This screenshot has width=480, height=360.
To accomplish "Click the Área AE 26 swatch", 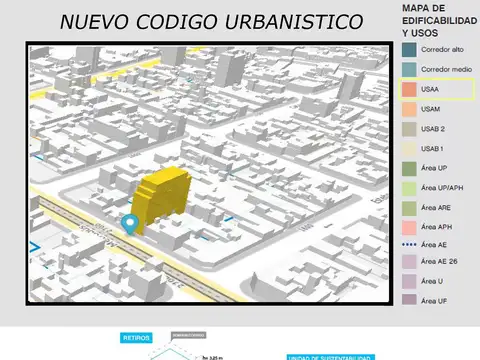I will point(409,262).
